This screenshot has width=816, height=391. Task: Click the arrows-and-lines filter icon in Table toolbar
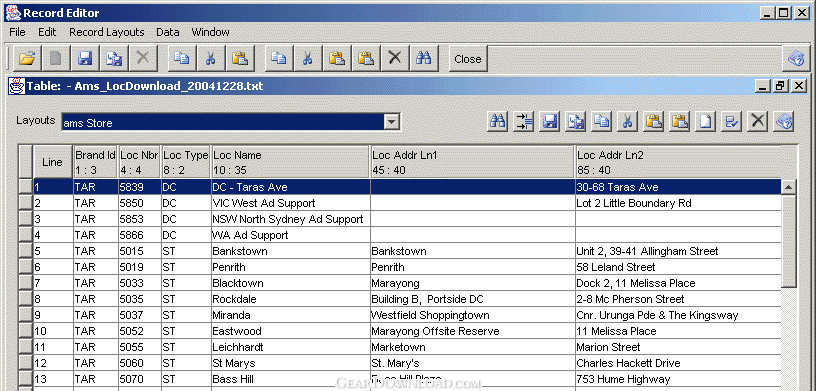[x=524, y=122]
